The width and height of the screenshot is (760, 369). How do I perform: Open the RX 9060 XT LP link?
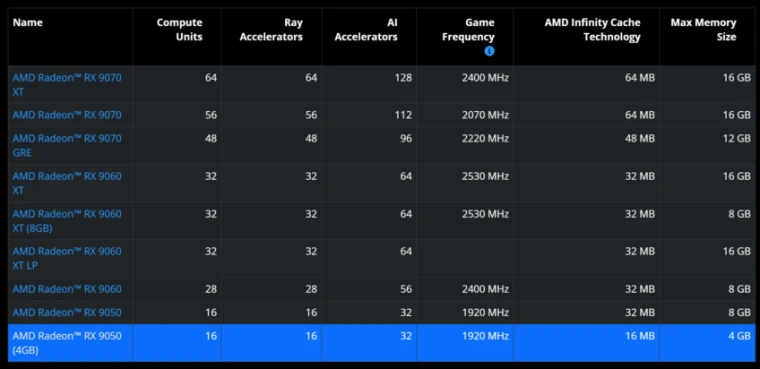pyautogui.click(x=67, y=258)
